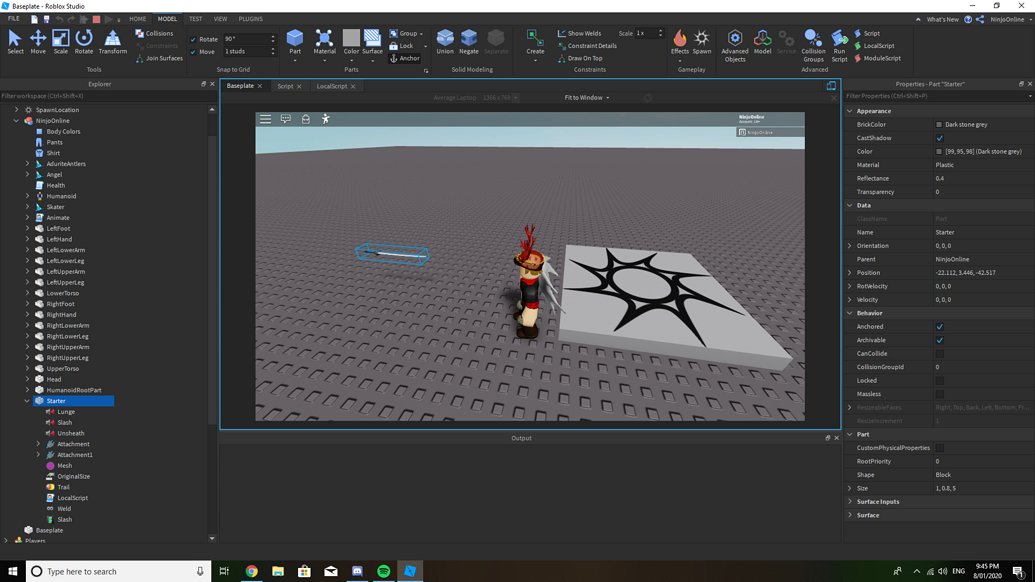Open the in-game emotes icon
This screenshot has width=1035, height=582.
(325, 119)
